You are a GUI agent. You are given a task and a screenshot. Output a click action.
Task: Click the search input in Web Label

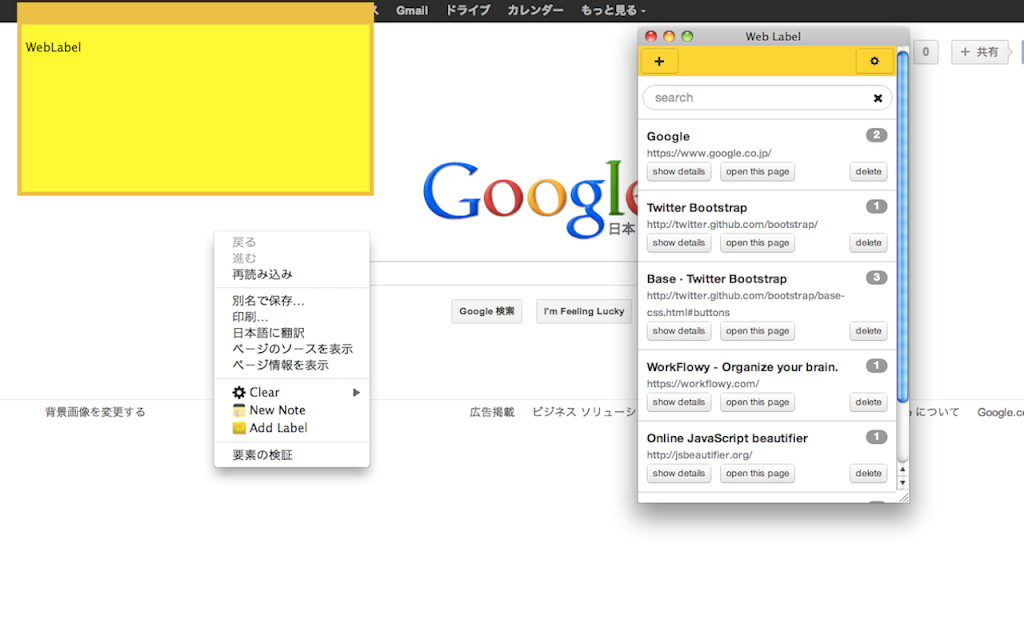(x=767, y=98)
